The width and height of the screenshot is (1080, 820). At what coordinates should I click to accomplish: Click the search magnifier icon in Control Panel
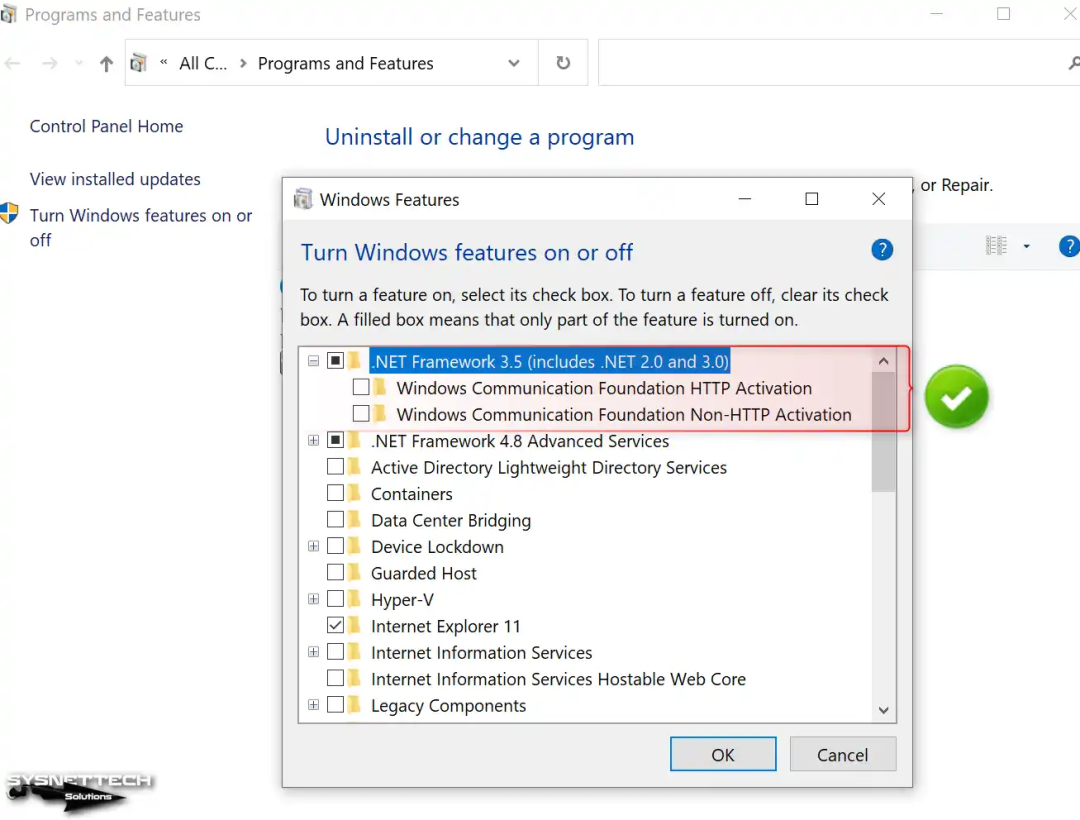coord(1074,63)
